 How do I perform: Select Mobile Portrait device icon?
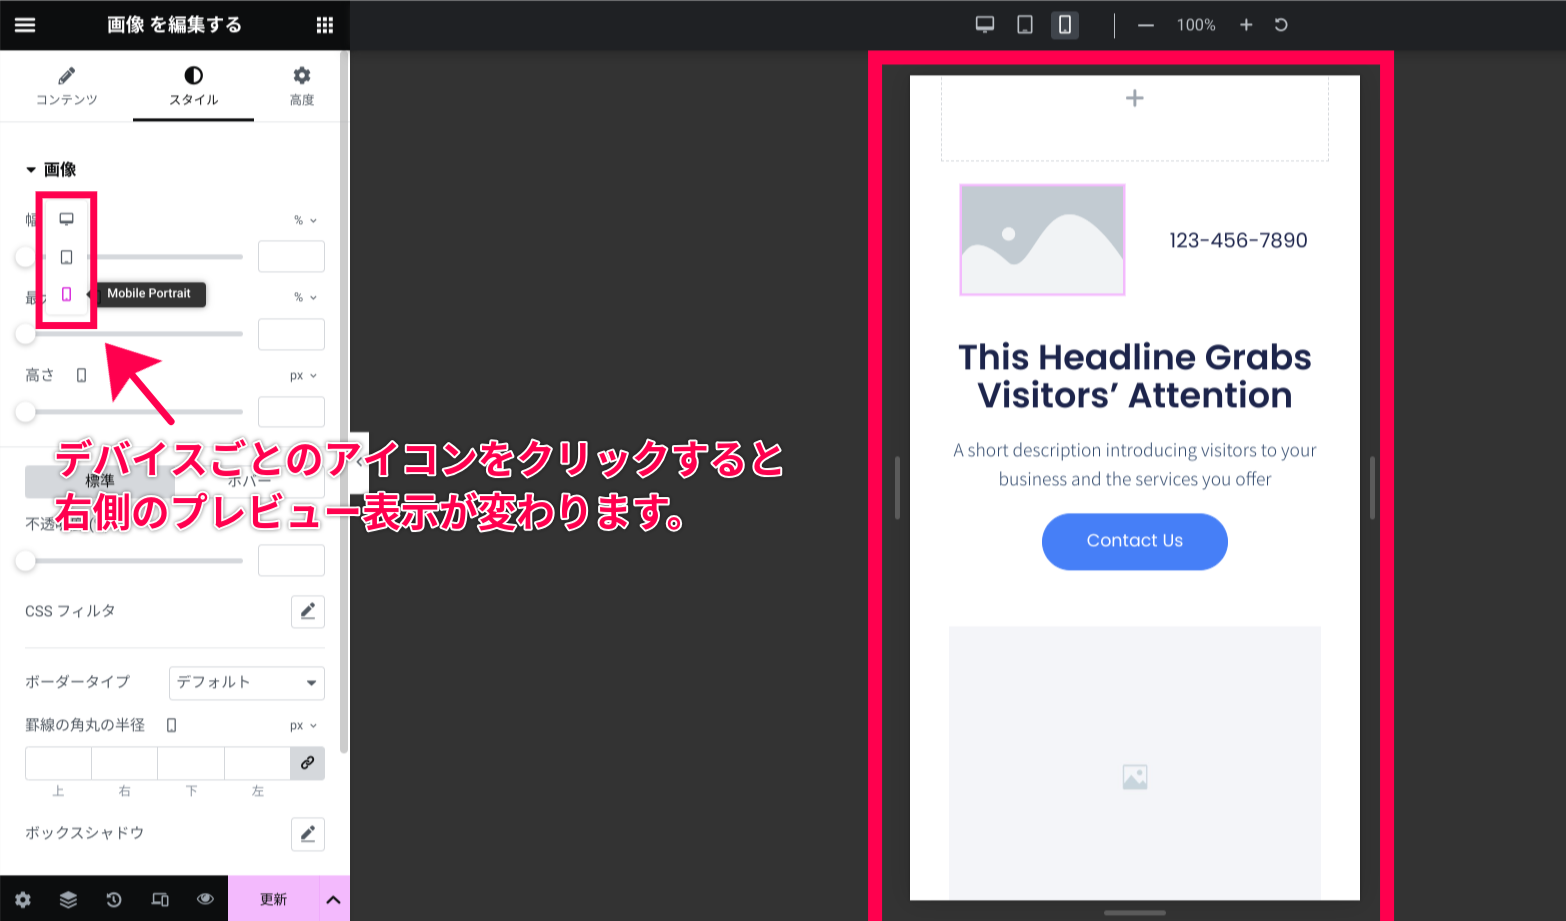click(x=67, y=294)
